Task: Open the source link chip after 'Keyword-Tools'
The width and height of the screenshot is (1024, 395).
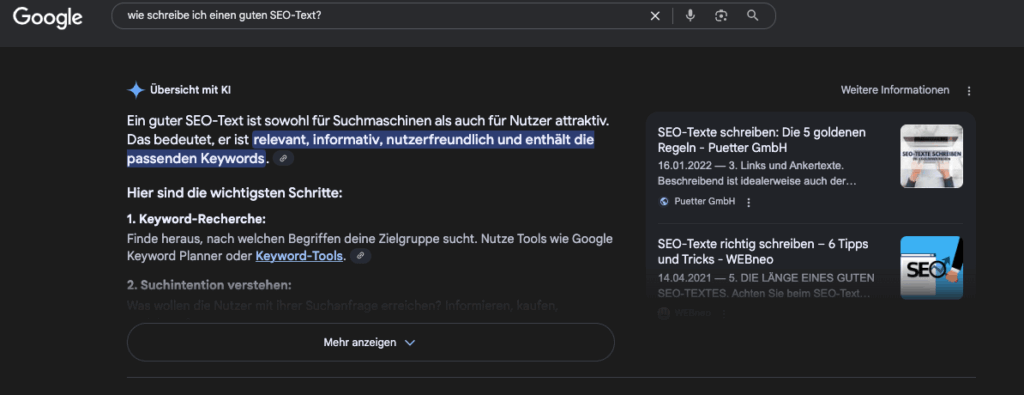Action: pyautogui.click(x=360, y=256)
